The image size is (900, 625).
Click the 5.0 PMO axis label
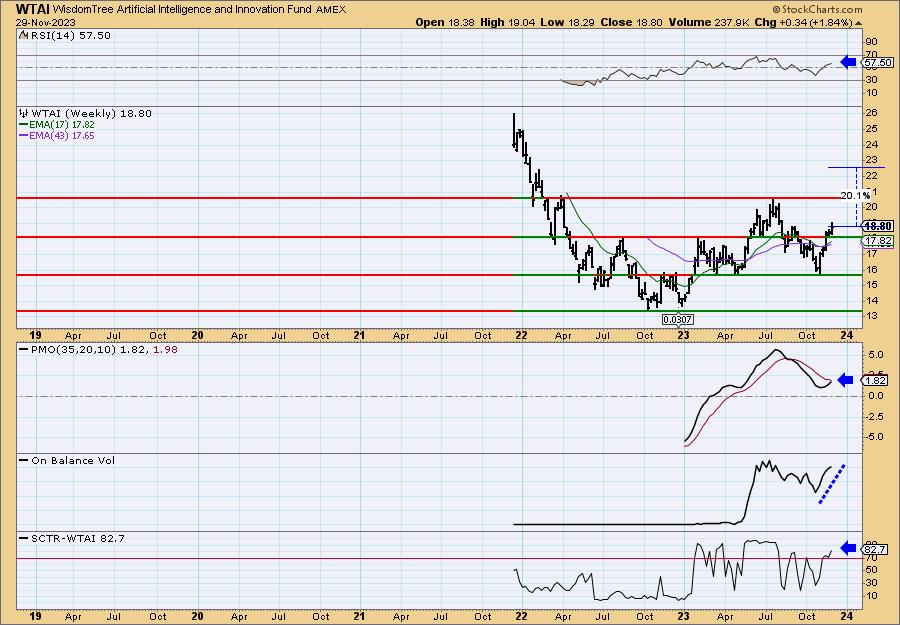tap(875, 355)
